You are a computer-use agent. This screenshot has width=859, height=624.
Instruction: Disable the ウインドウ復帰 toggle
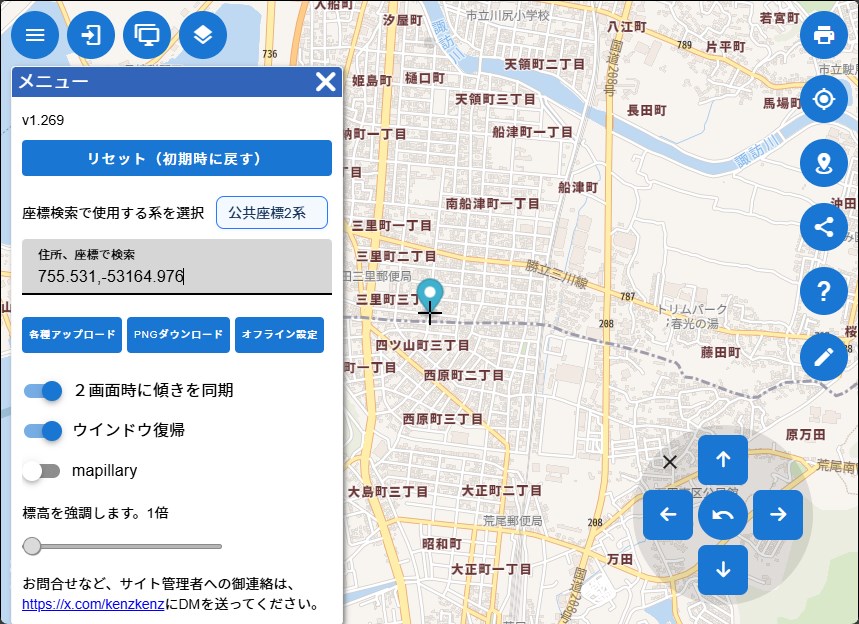pos(43,430)
